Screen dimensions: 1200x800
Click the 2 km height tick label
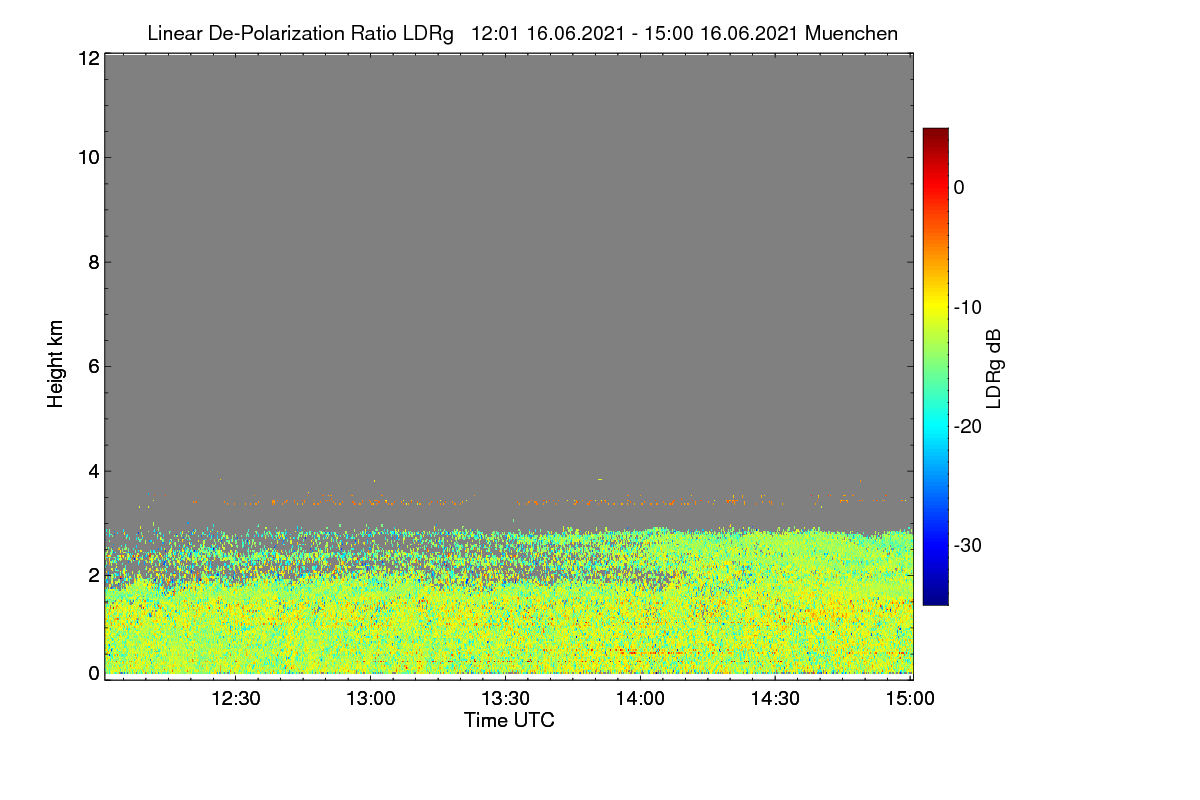tap(93, 575)
